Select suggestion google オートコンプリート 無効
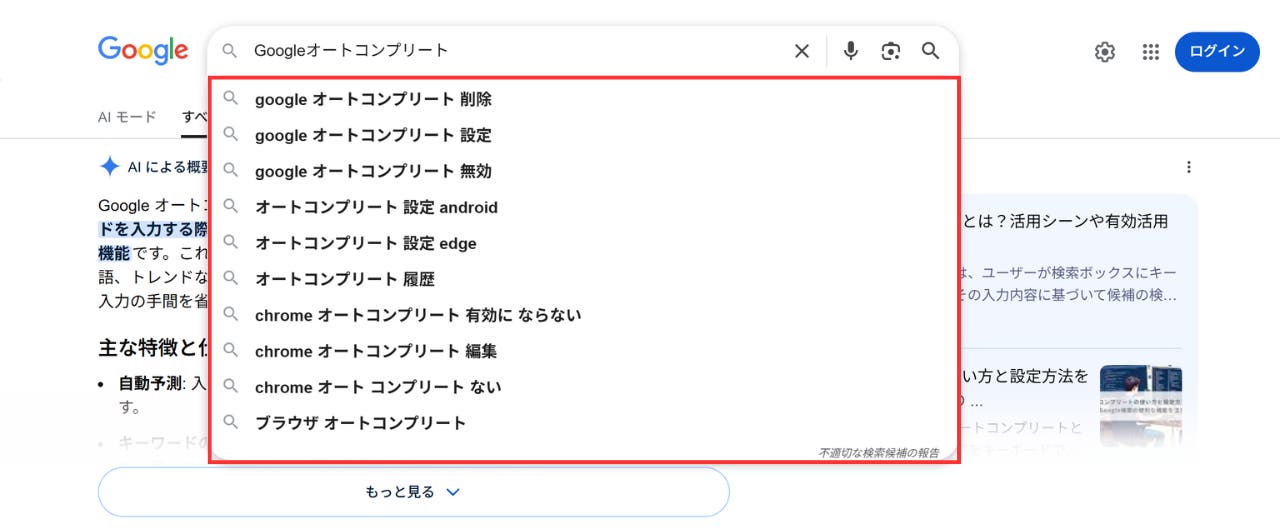Screen dimensions: 1280x529 [584, 171]
